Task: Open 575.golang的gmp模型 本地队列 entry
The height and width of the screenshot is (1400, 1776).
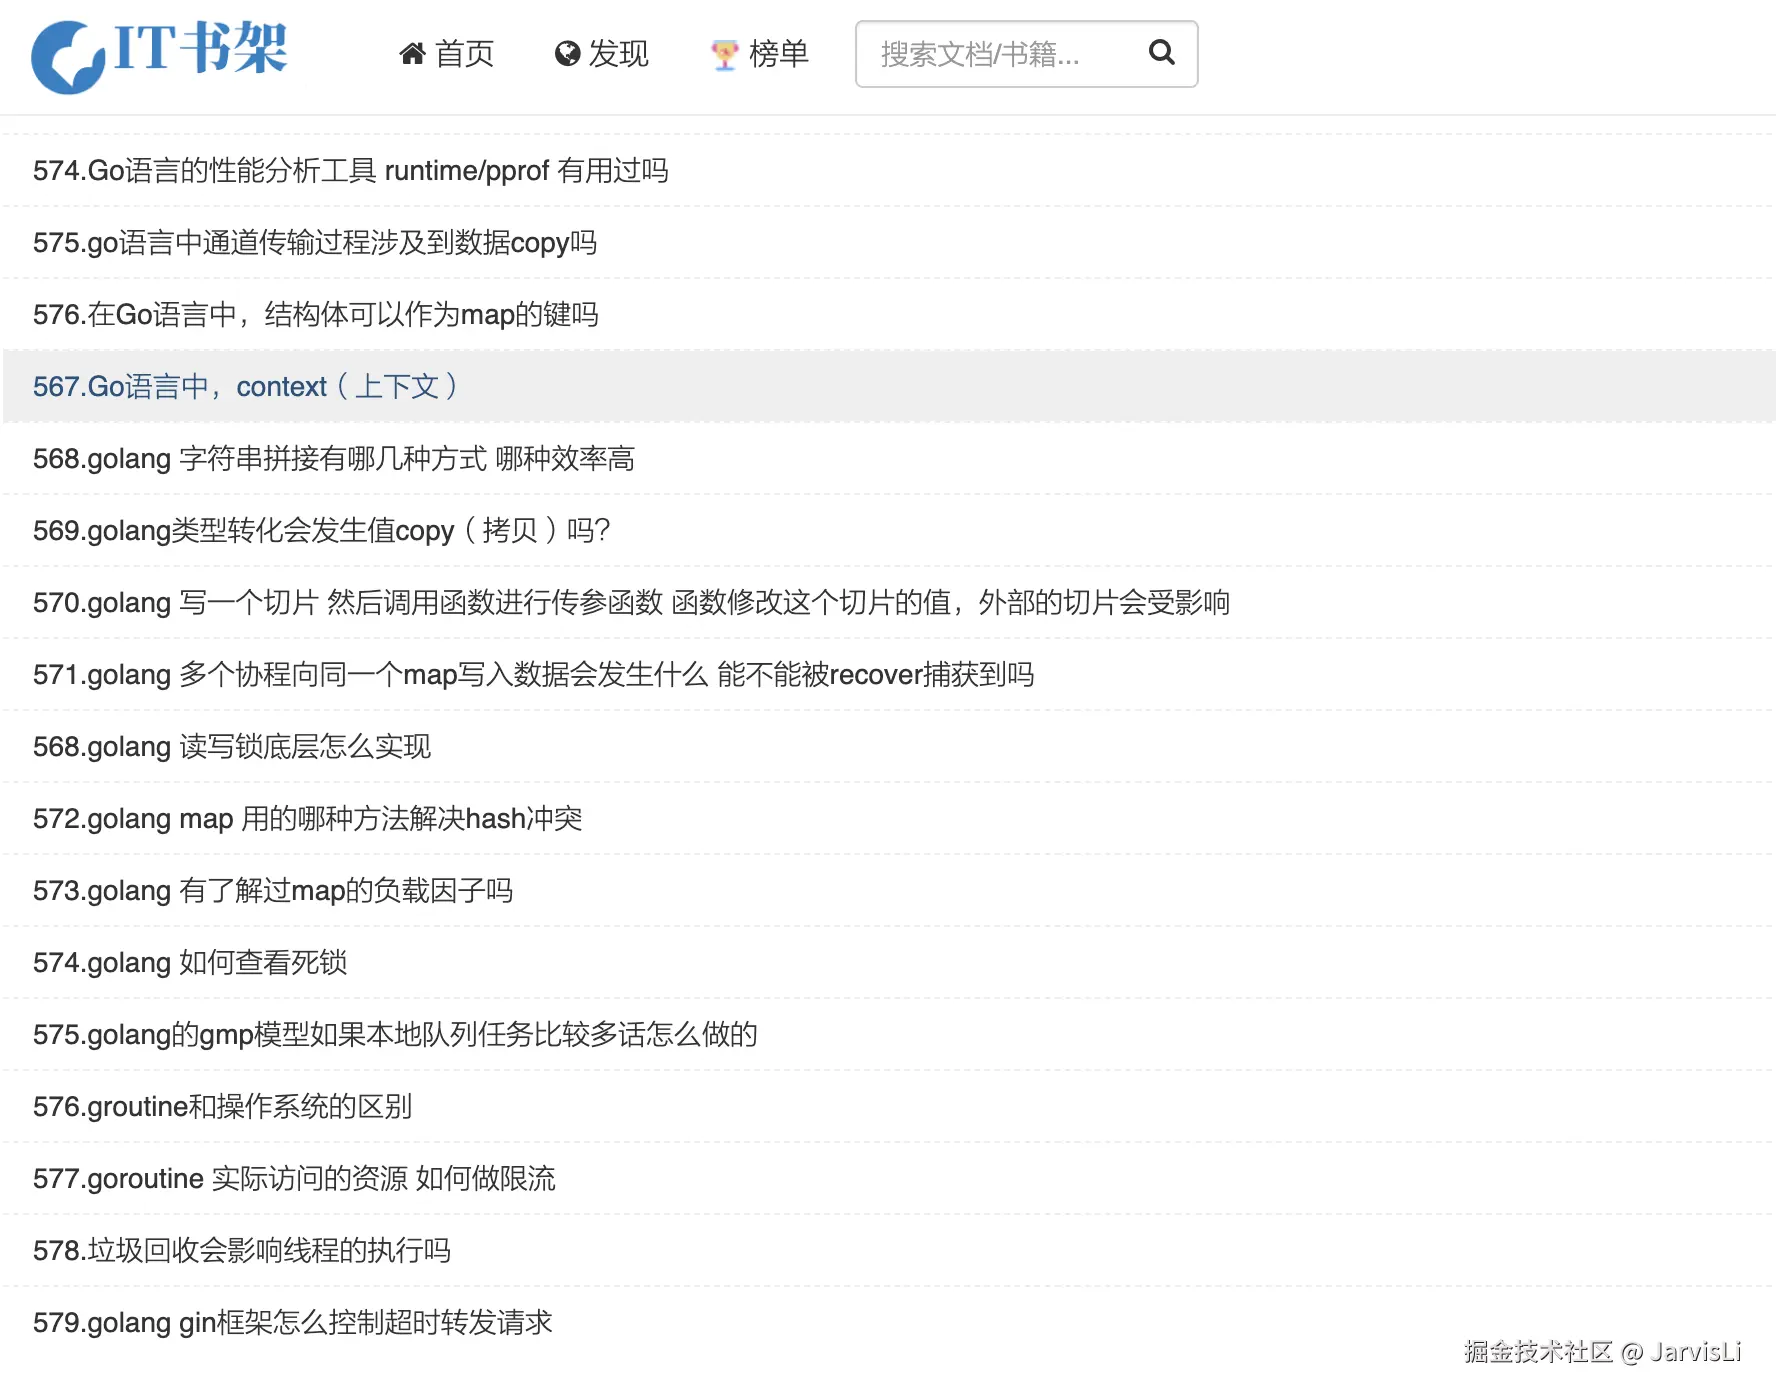Action: (396, 1035)
